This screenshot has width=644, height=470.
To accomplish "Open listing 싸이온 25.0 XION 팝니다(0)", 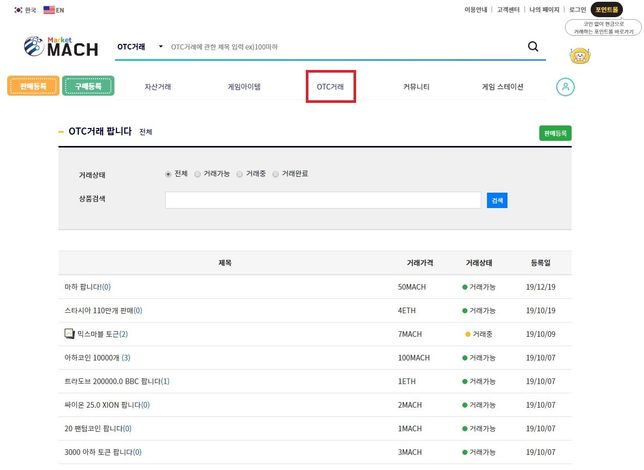I will (107, 405).
